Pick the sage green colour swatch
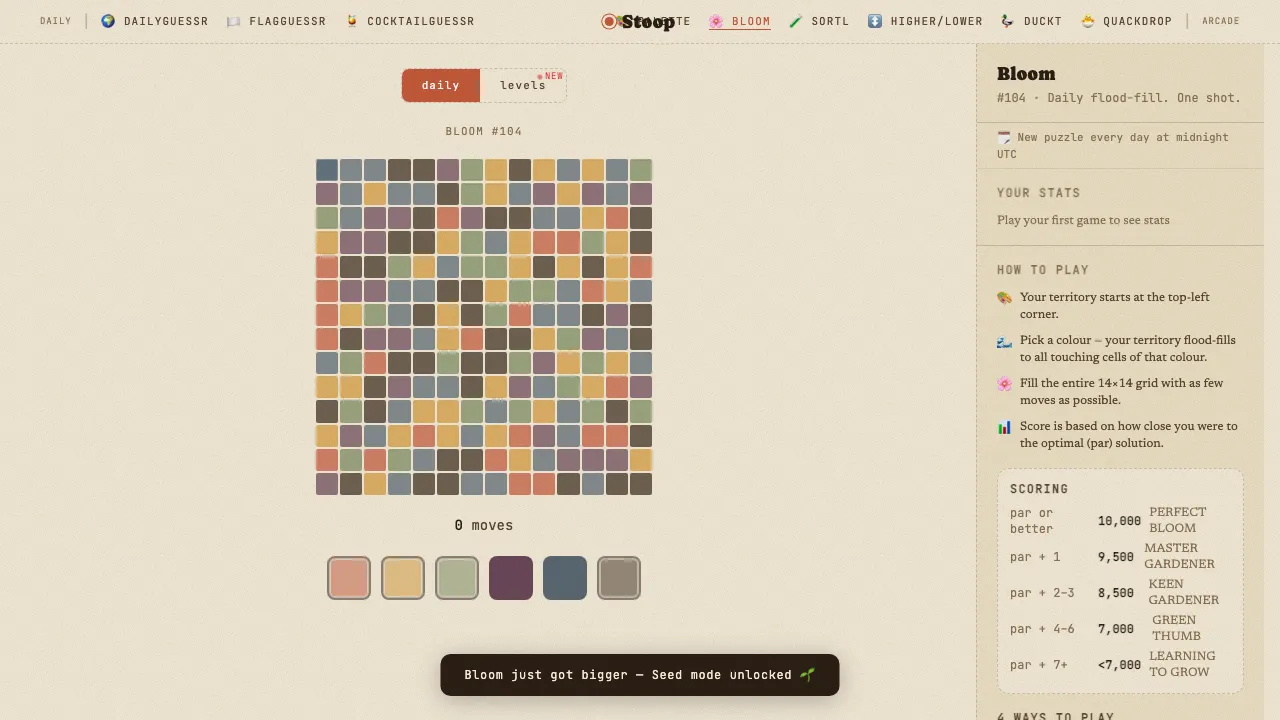The height and width of the screenshot is (720, 1280). tap(457, 578)
